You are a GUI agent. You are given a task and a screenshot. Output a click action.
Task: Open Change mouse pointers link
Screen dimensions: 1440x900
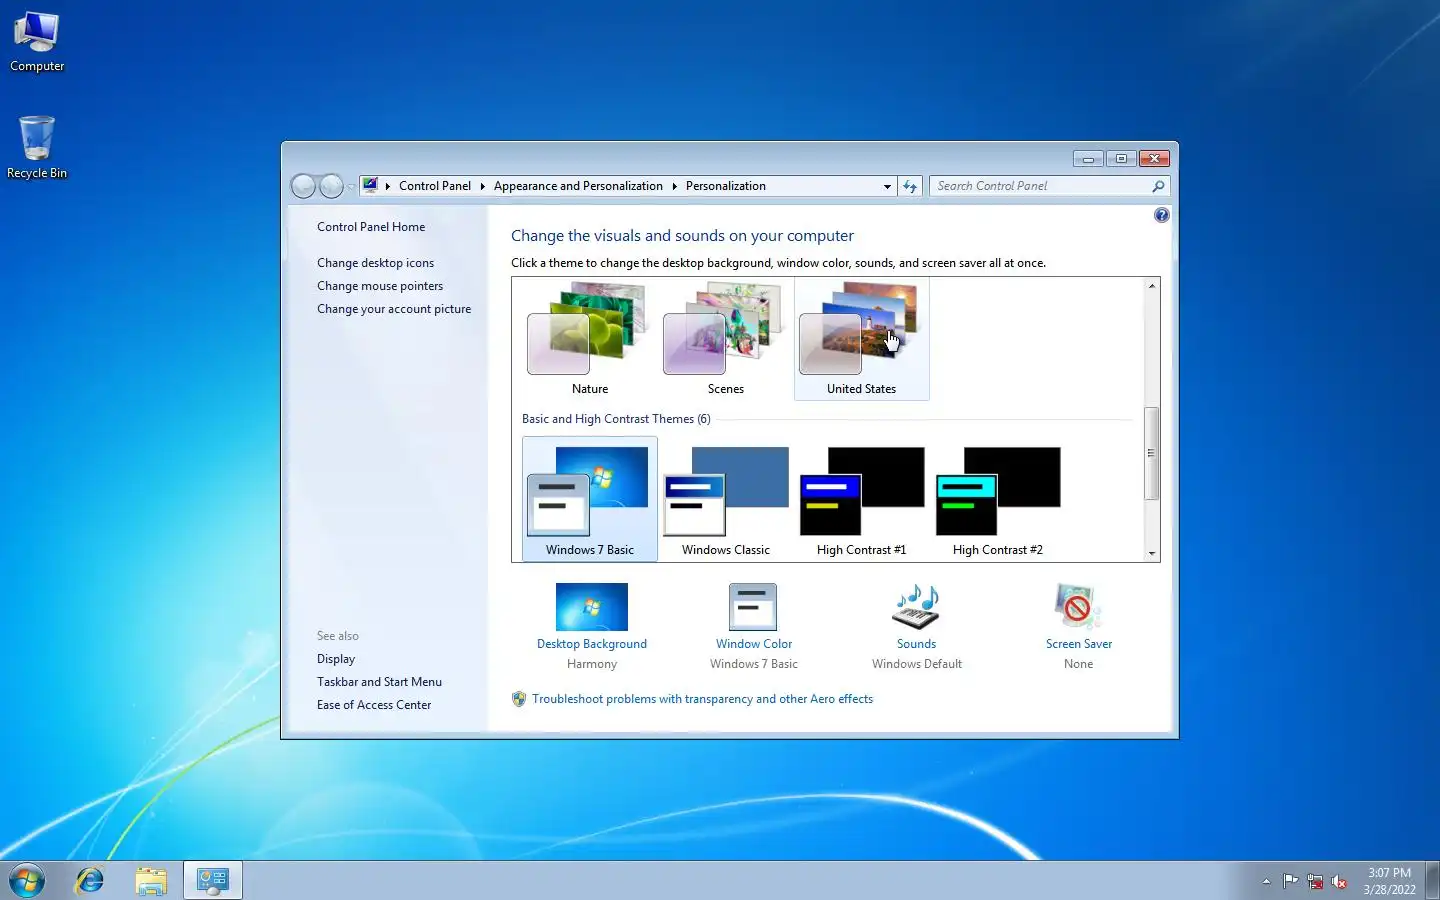(x=380, y=286)
